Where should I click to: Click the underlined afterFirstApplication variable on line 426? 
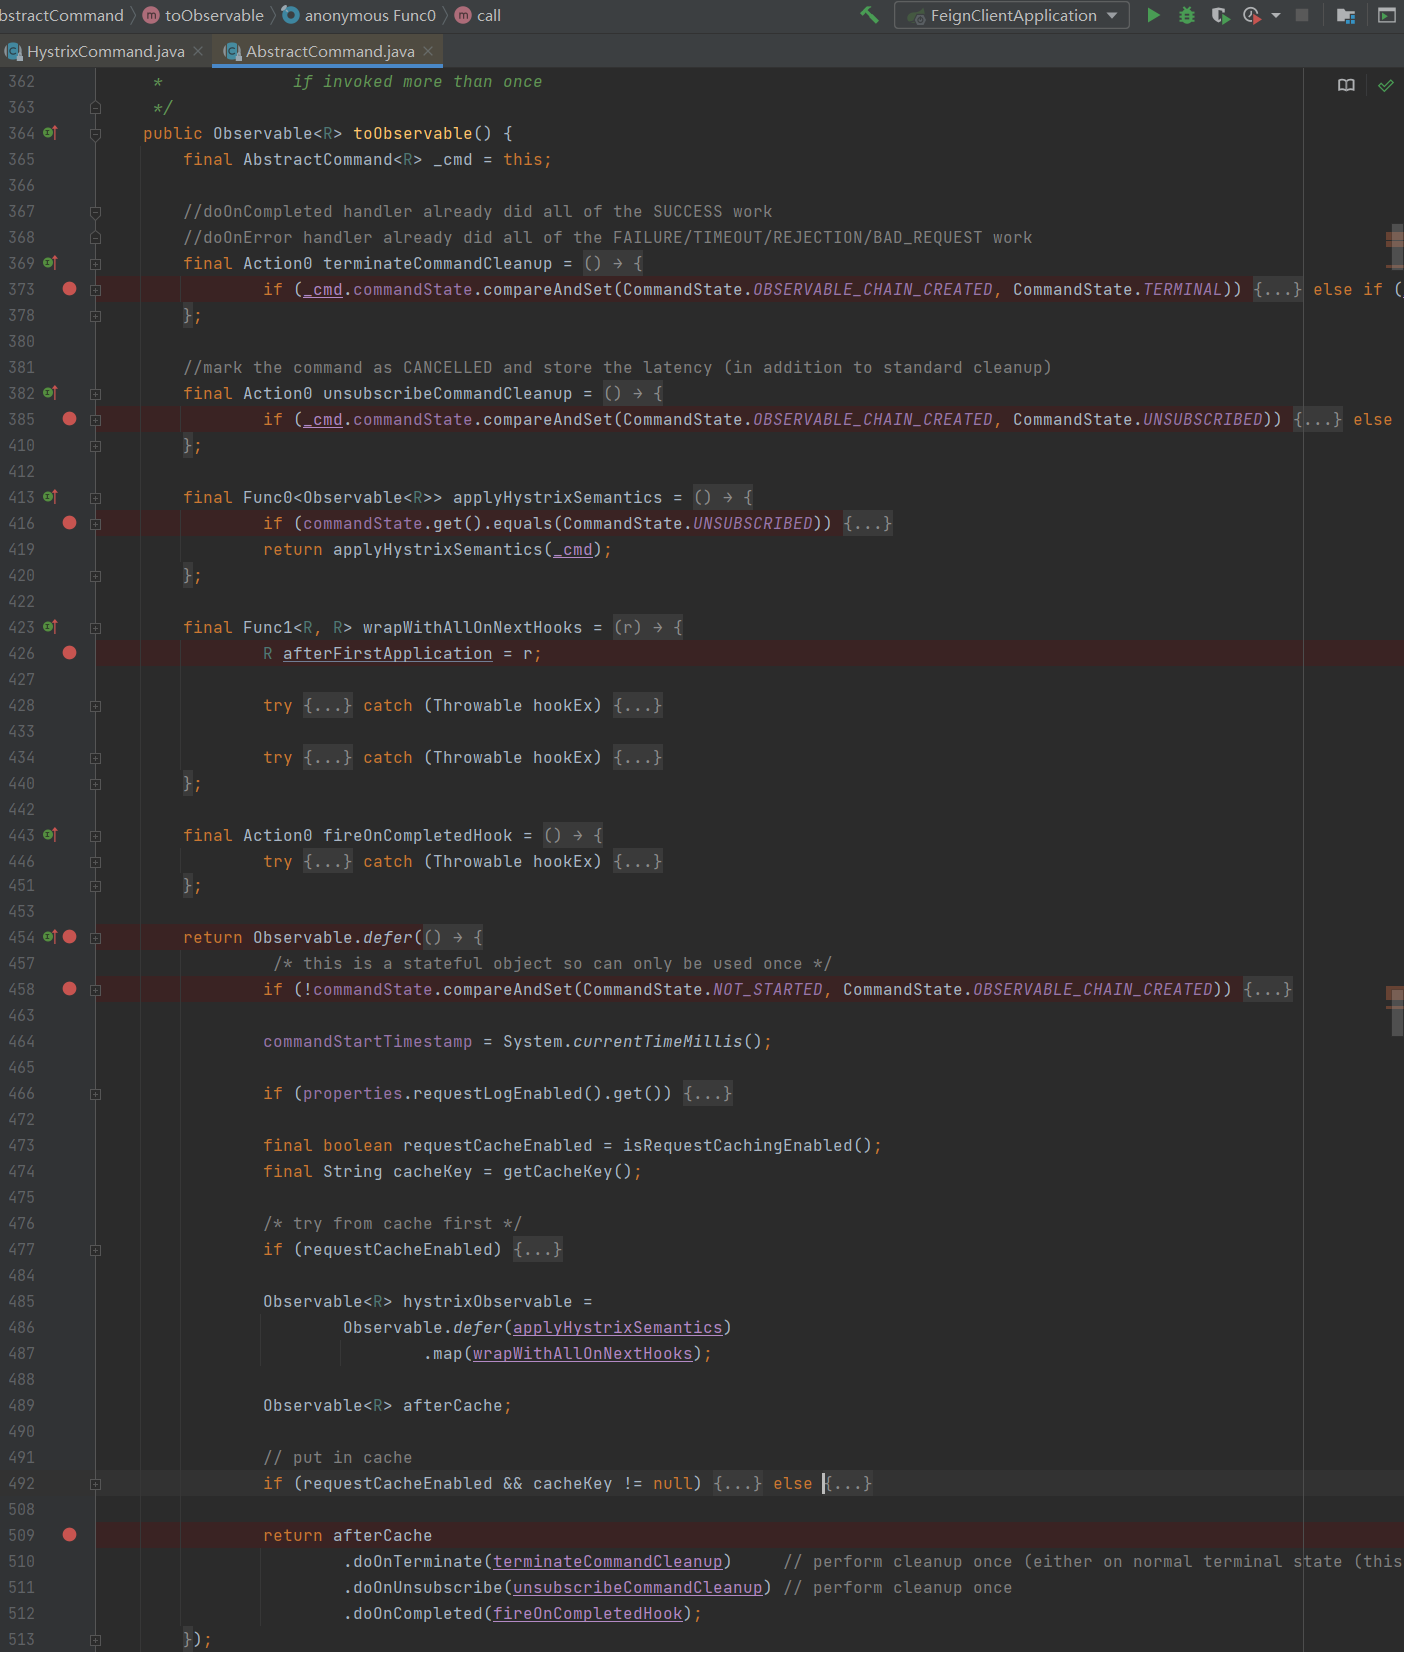coord(387,653)
